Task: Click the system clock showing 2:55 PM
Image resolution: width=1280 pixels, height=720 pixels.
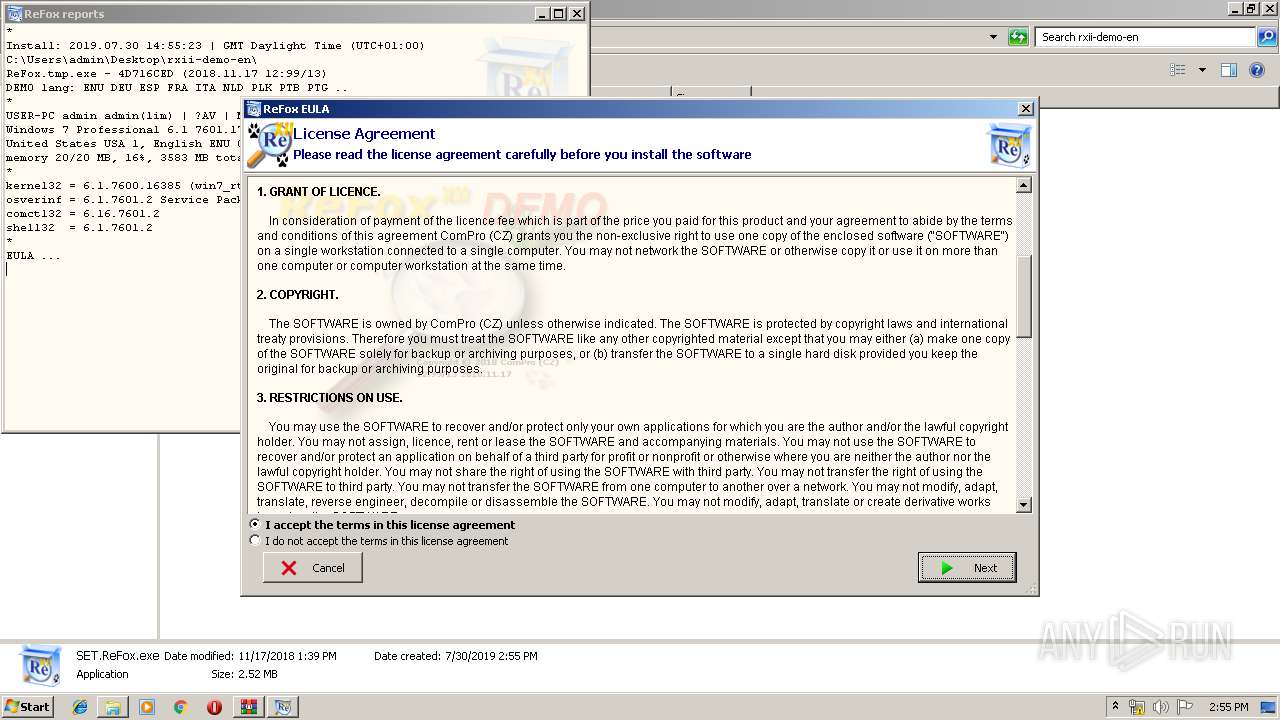Action: pos(1228,707)
